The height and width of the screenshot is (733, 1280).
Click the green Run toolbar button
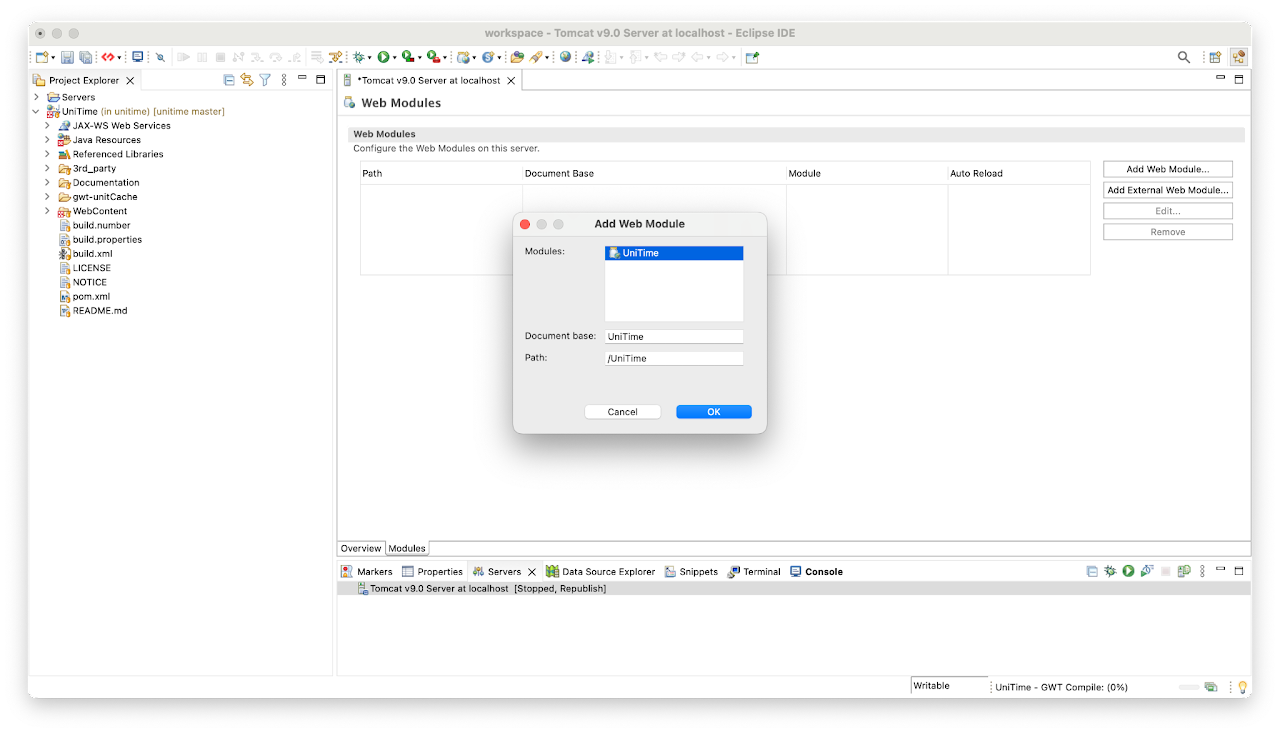382,58
